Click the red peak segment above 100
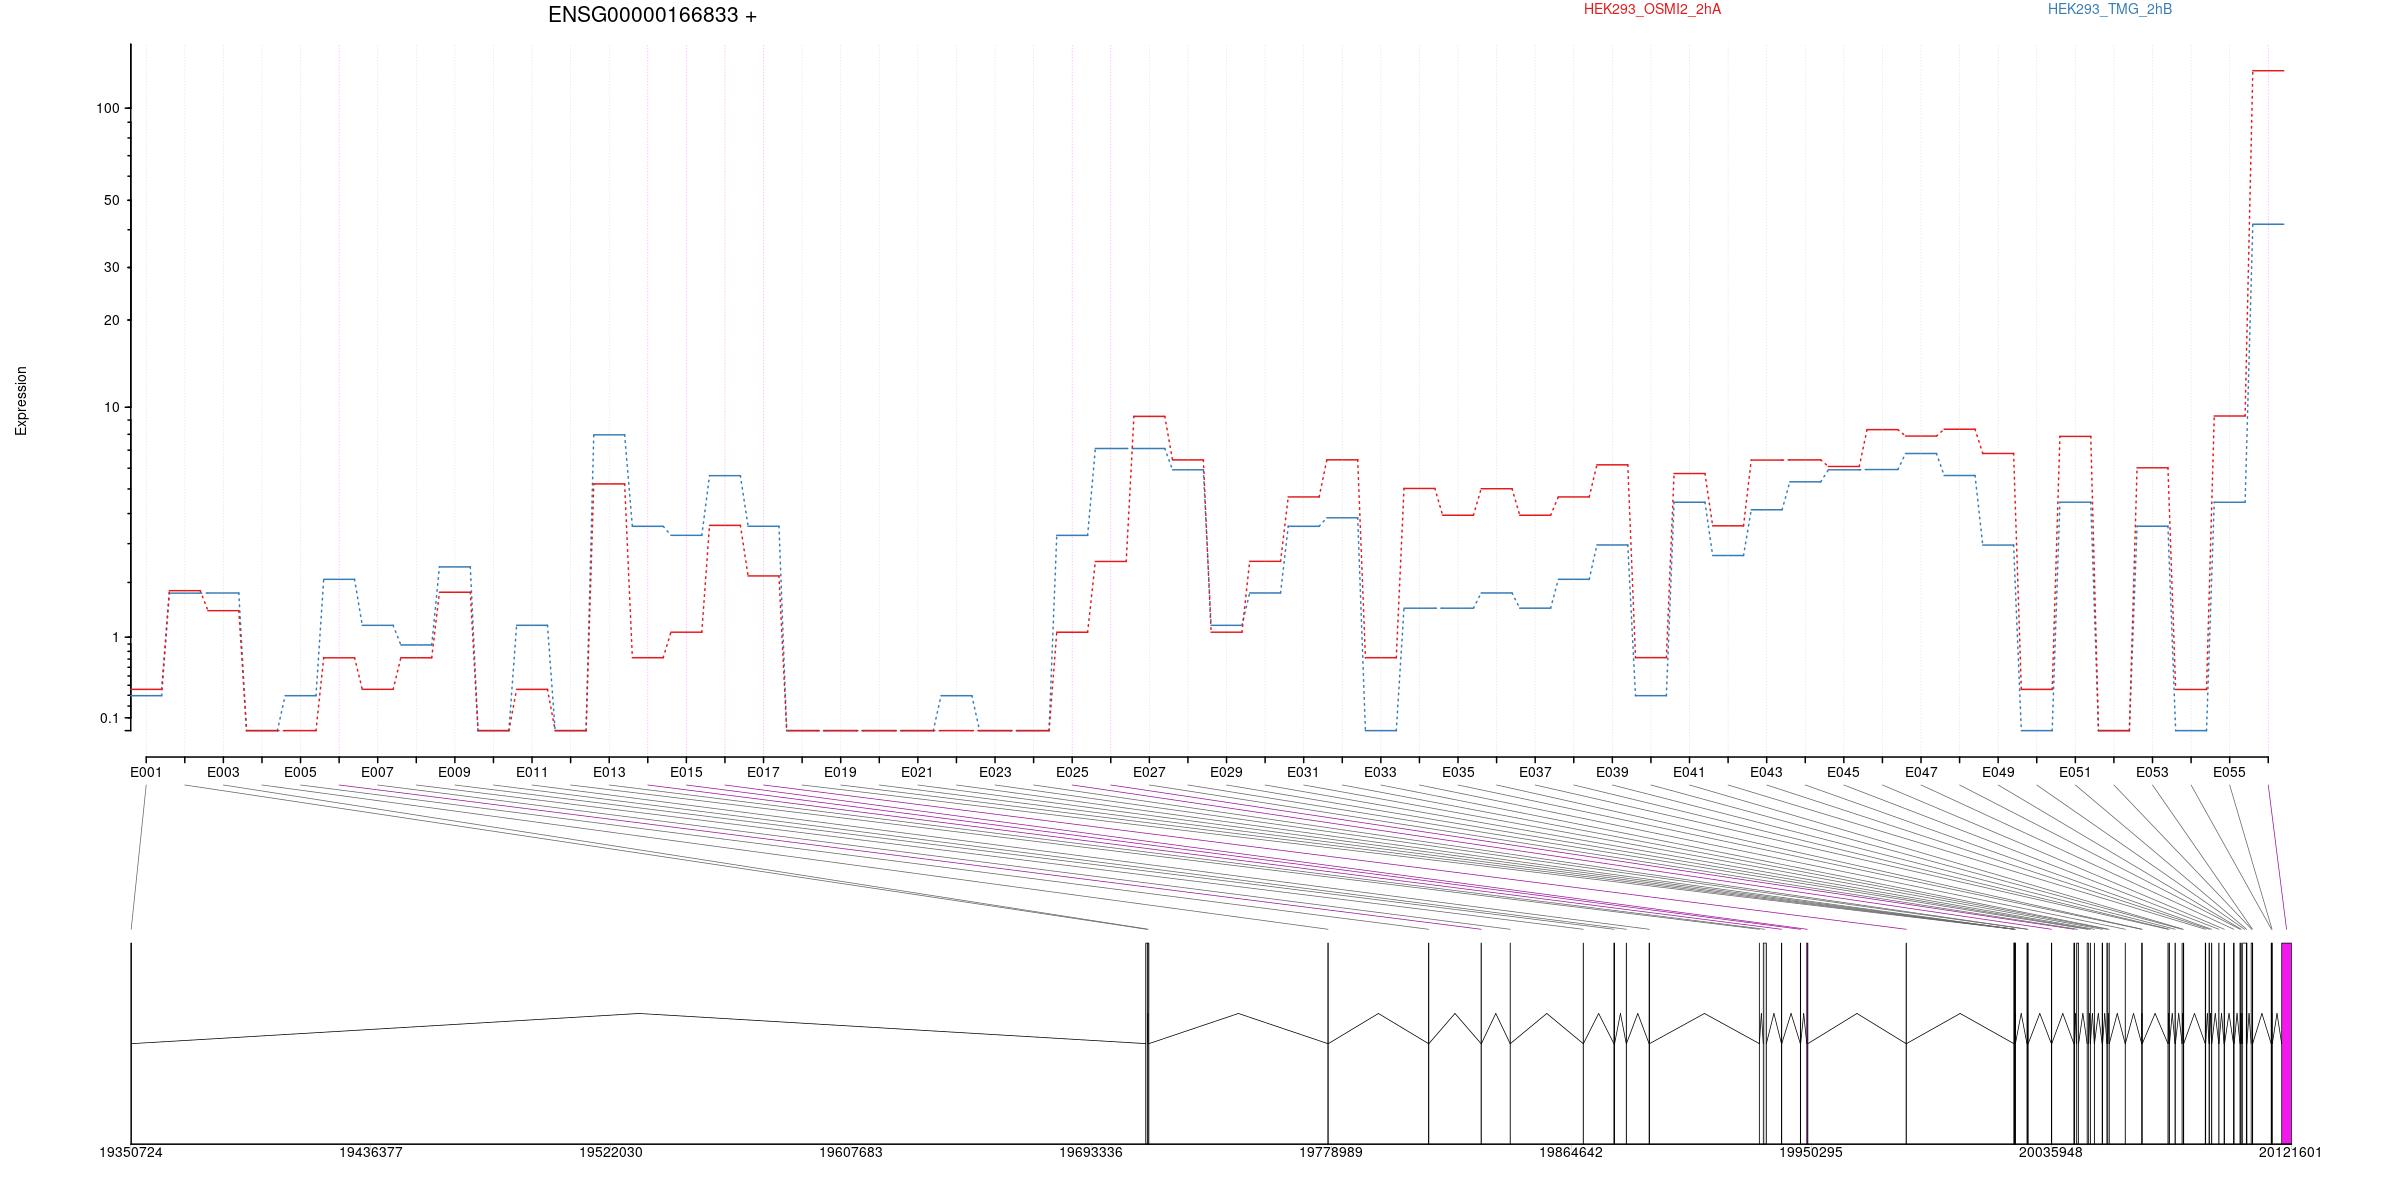This screenshot has width=2400, height=1200. click(x=2268, y=71)
